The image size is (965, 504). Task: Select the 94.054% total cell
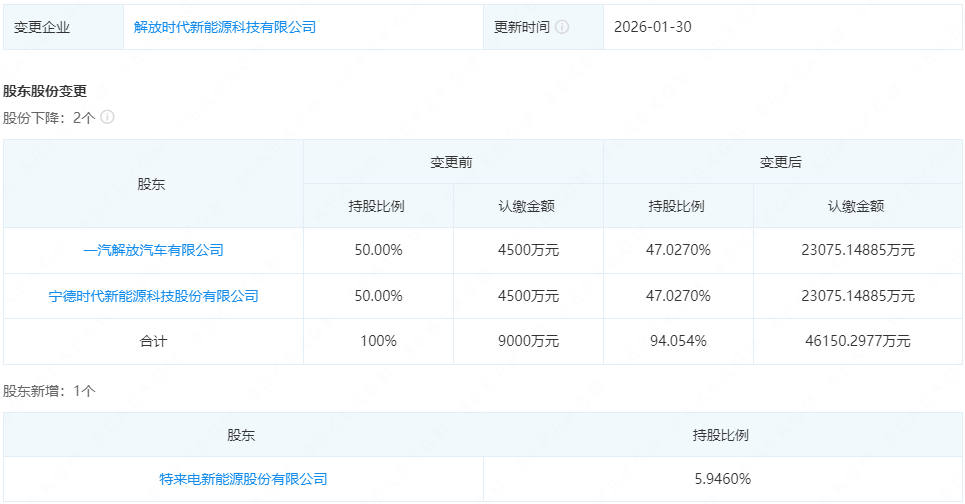click(x=678, y=342)
